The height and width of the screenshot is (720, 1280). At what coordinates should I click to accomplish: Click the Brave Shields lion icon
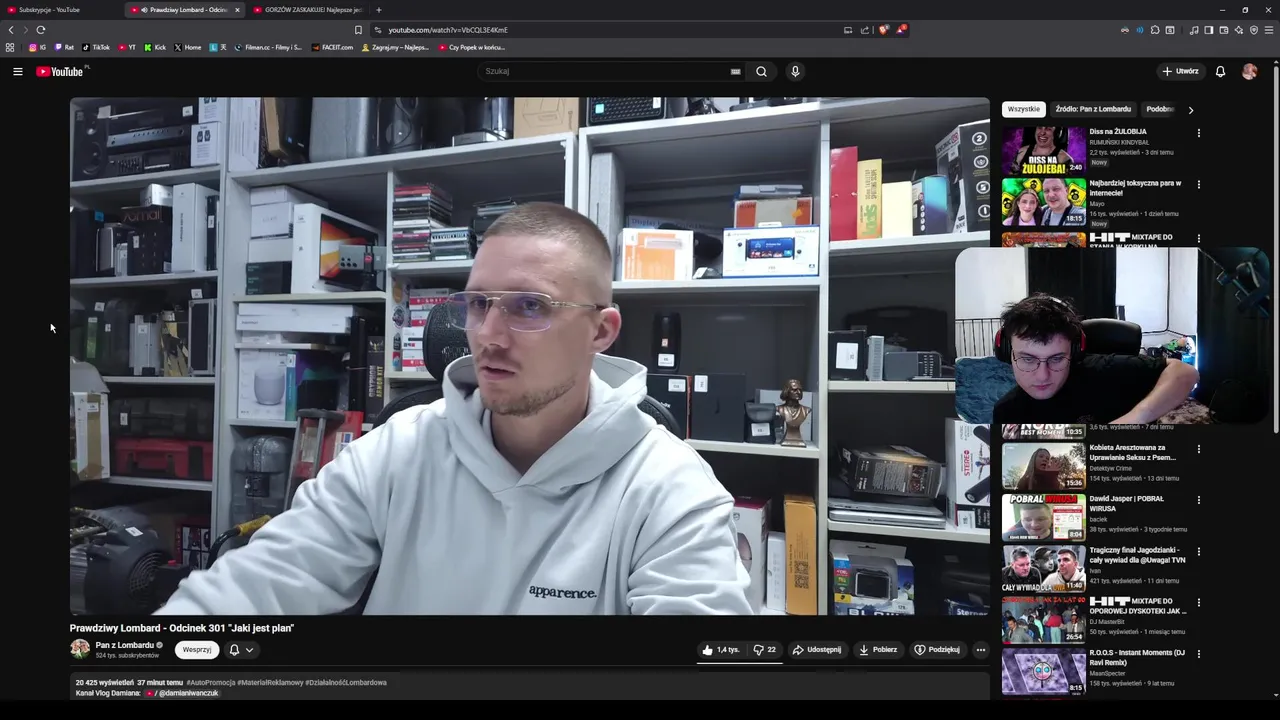point(883,30)
